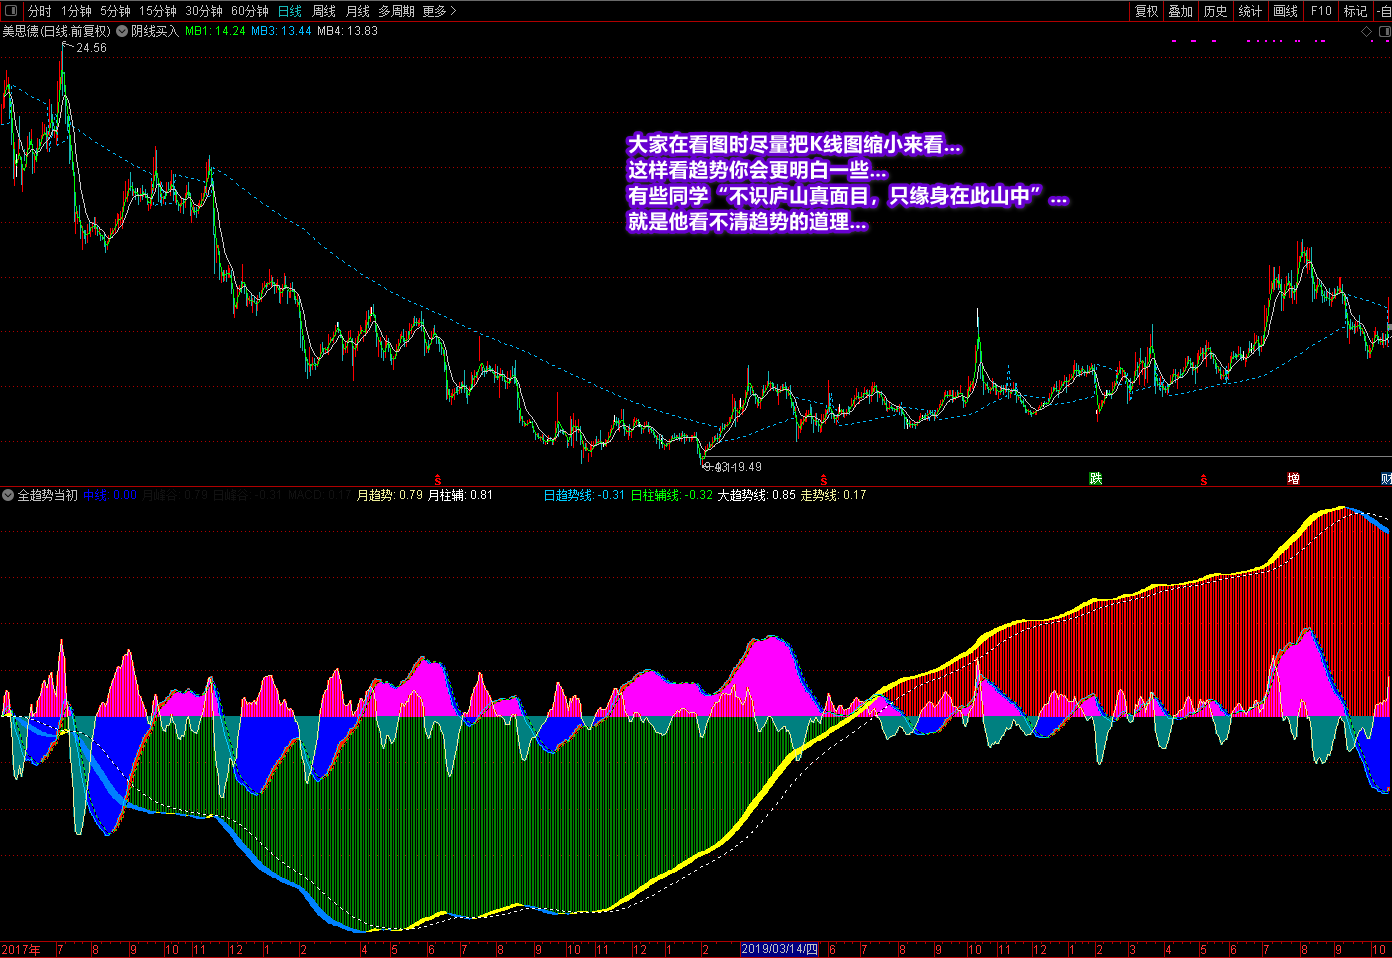This screenshot has height=958, width=1392.
Task: Click the red 增 event marker
Action: coord(1293,479)
